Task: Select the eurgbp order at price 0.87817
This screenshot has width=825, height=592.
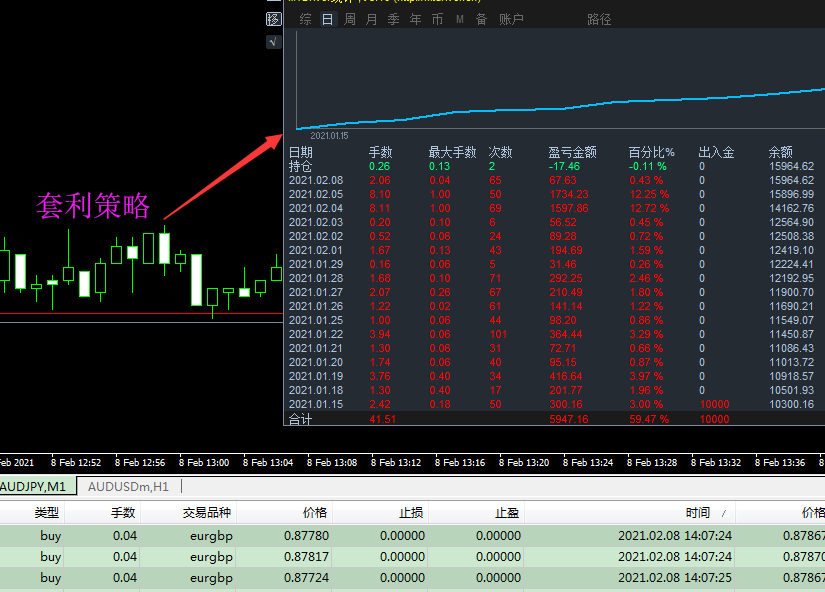Action: coord(412,557)
